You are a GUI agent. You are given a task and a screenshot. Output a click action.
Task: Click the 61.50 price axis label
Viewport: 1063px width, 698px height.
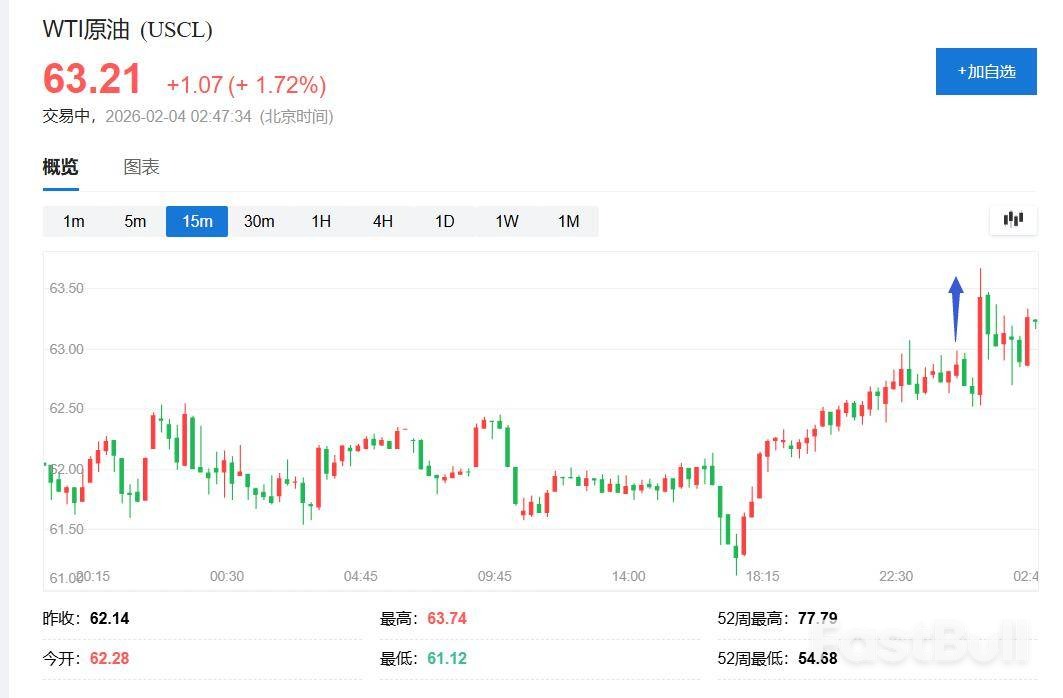tap(66, 529)
